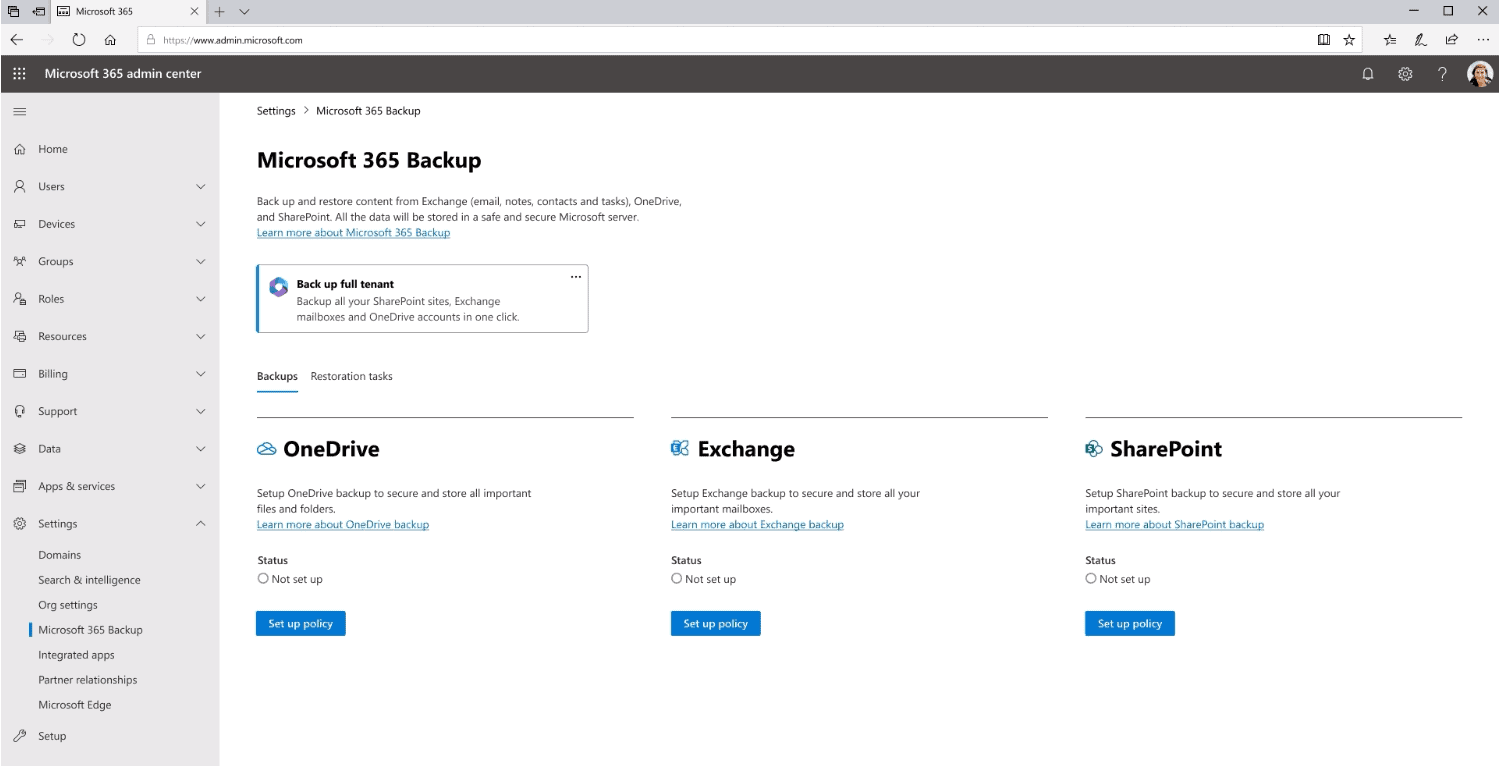1499x766 pixels.
Task: Click the Settings gear icon in sidebar
Action: click(x=19, y=524)
